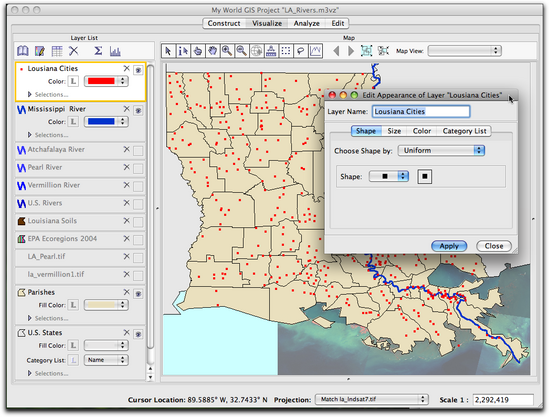Activate the hand pan tool

[212, 51]
